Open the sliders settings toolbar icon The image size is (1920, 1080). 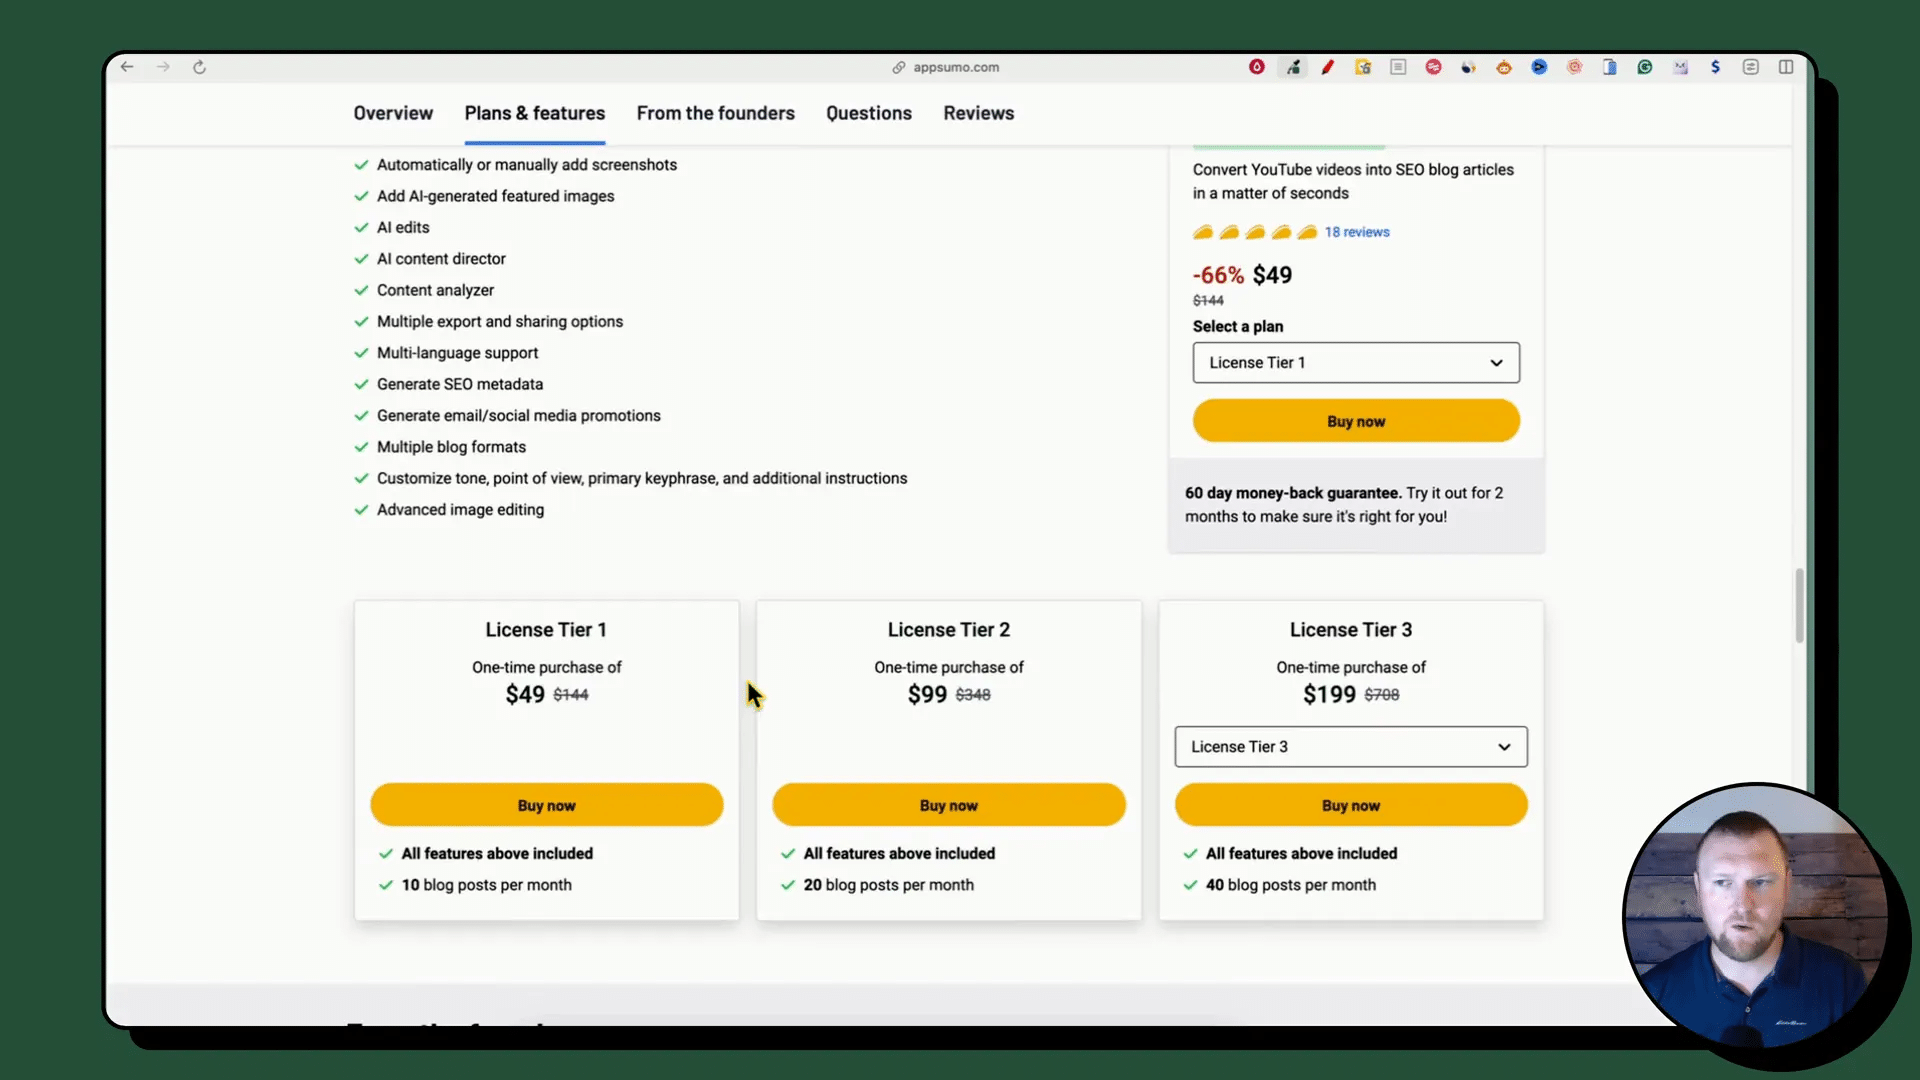pyautogui.click(x=1750, y=67)
